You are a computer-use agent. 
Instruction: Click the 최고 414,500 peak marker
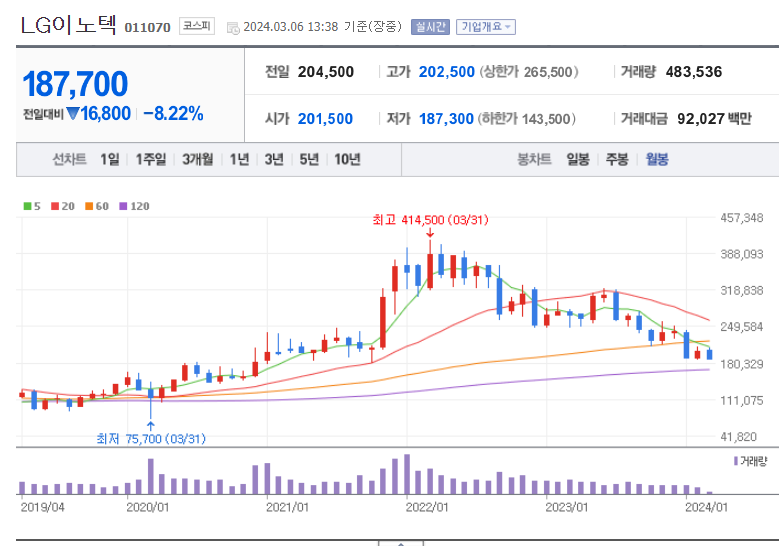[x=430, y=220]
